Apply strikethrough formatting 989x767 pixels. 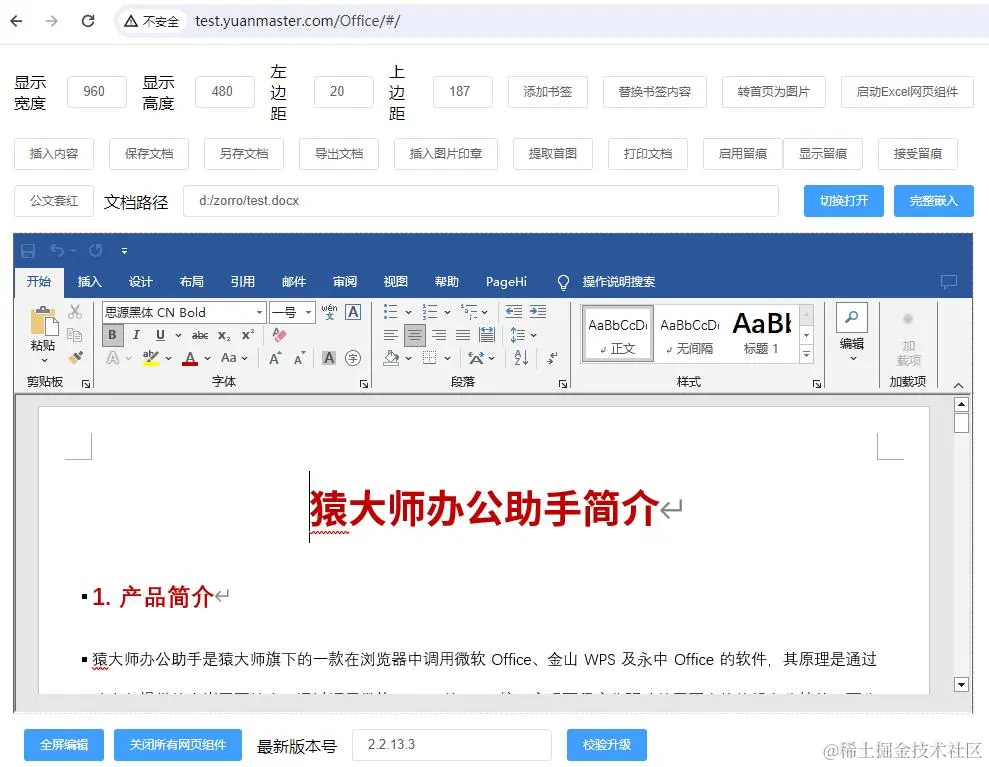point(201,334)
